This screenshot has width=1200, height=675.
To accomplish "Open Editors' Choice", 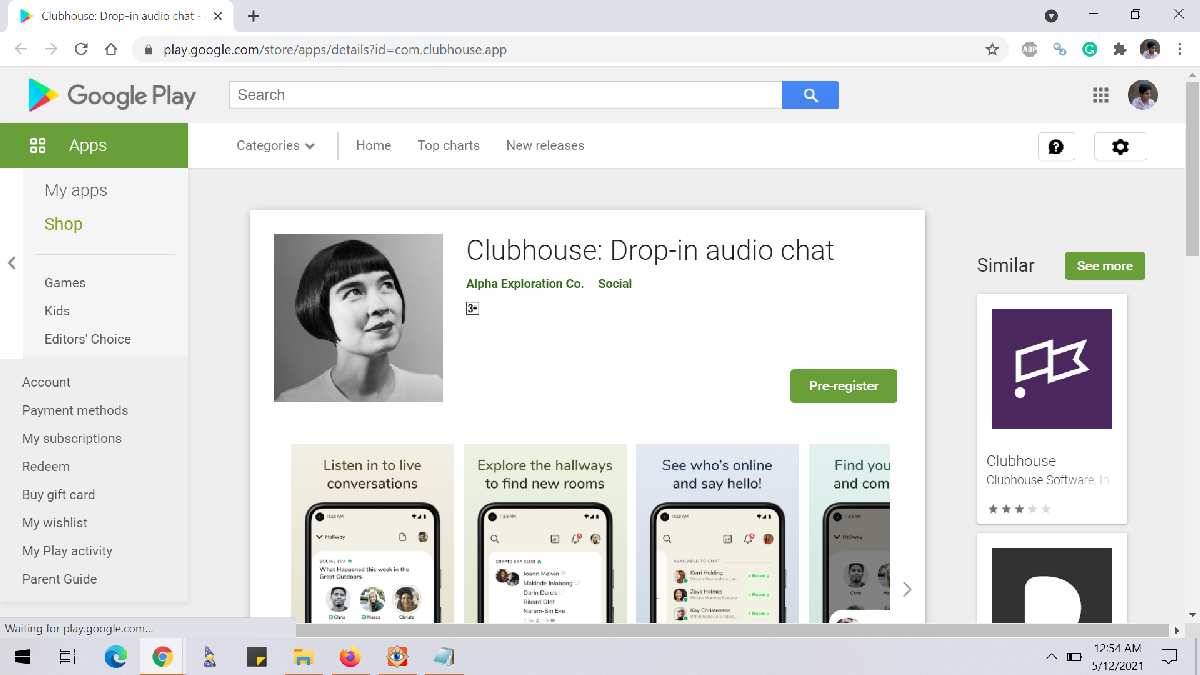I will [x=87, y=339].
